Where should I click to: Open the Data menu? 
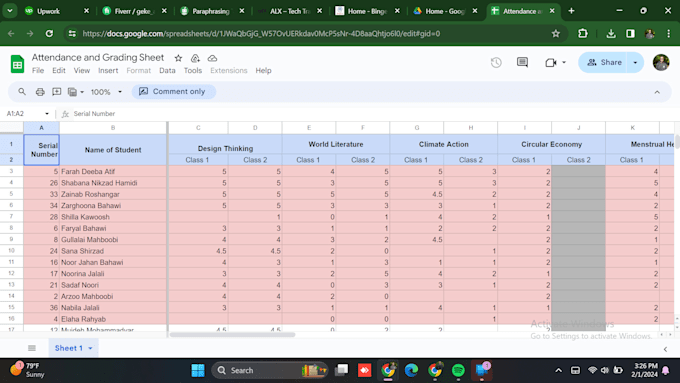tap(167, 70)
